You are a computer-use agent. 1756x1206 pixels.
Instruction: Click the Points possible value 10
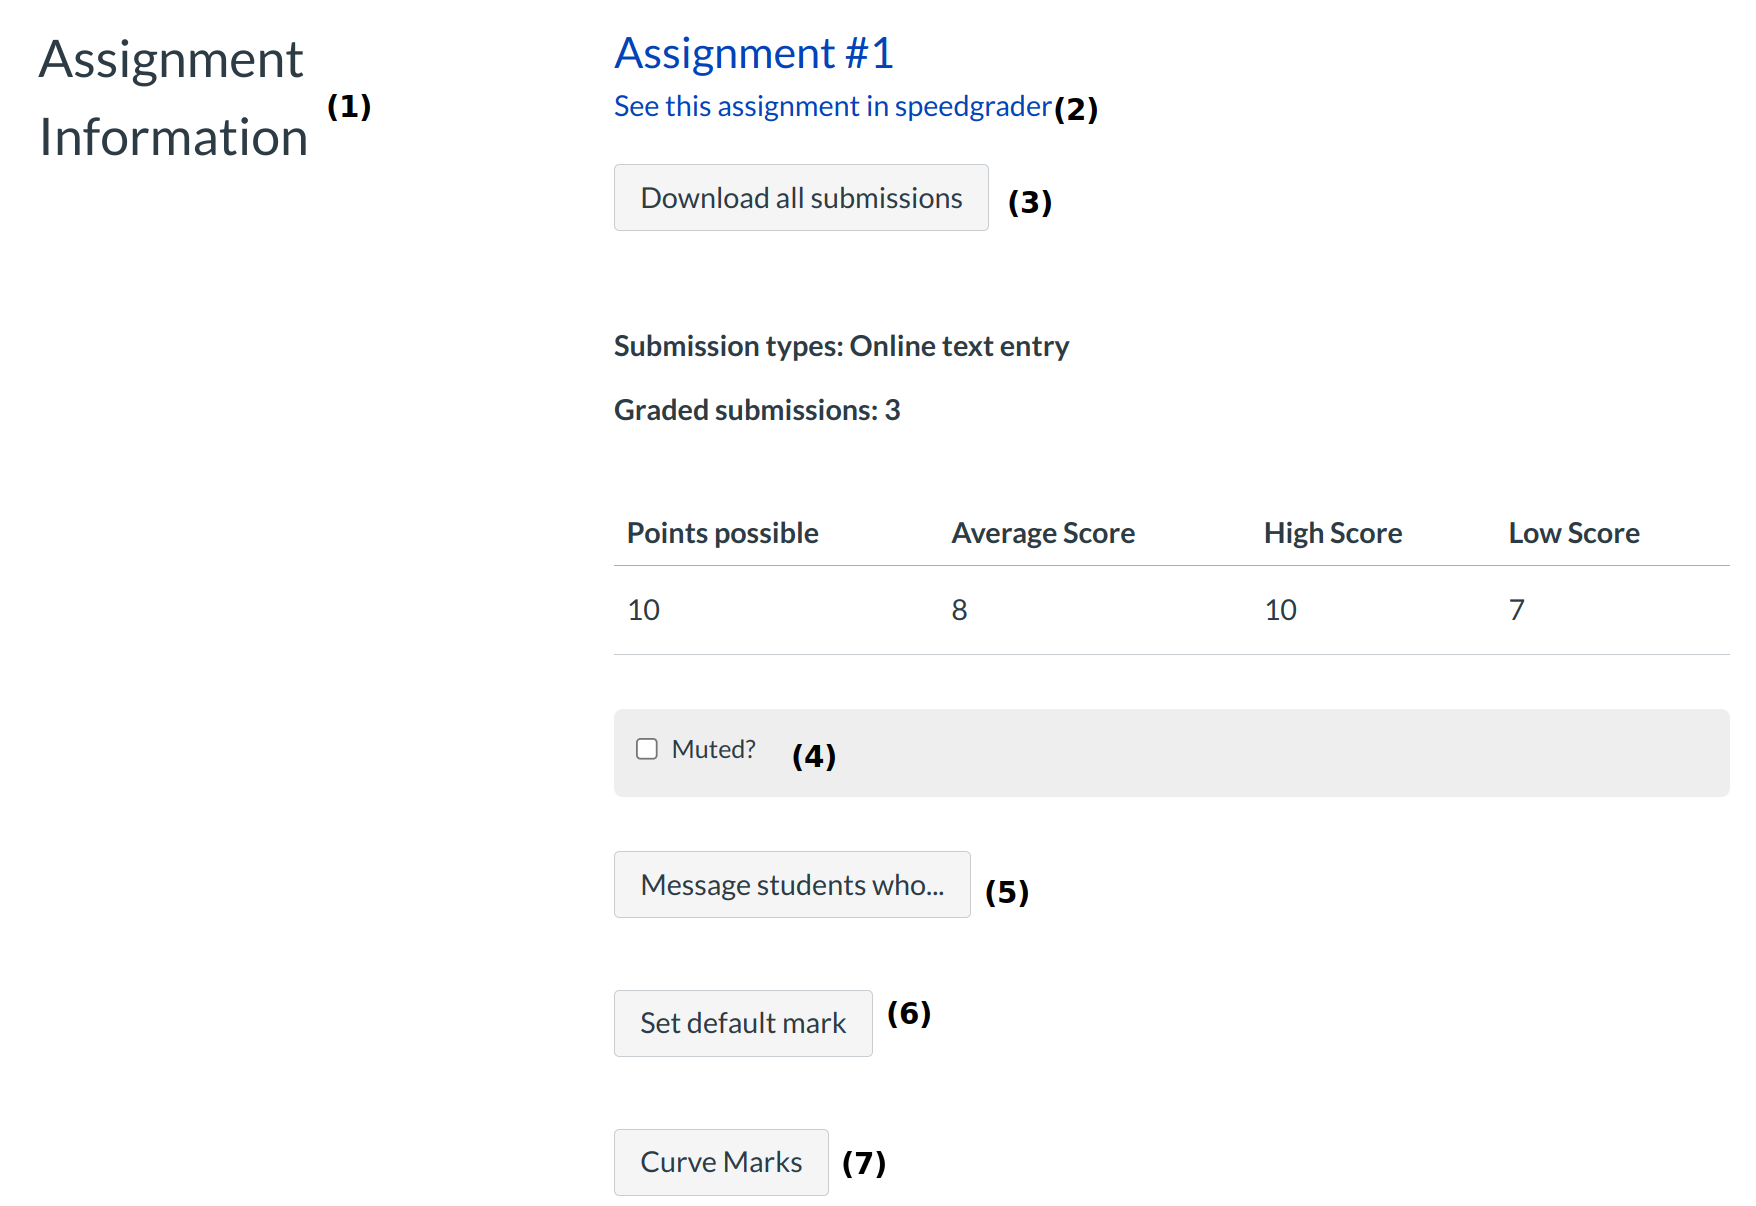pos(643,610)
